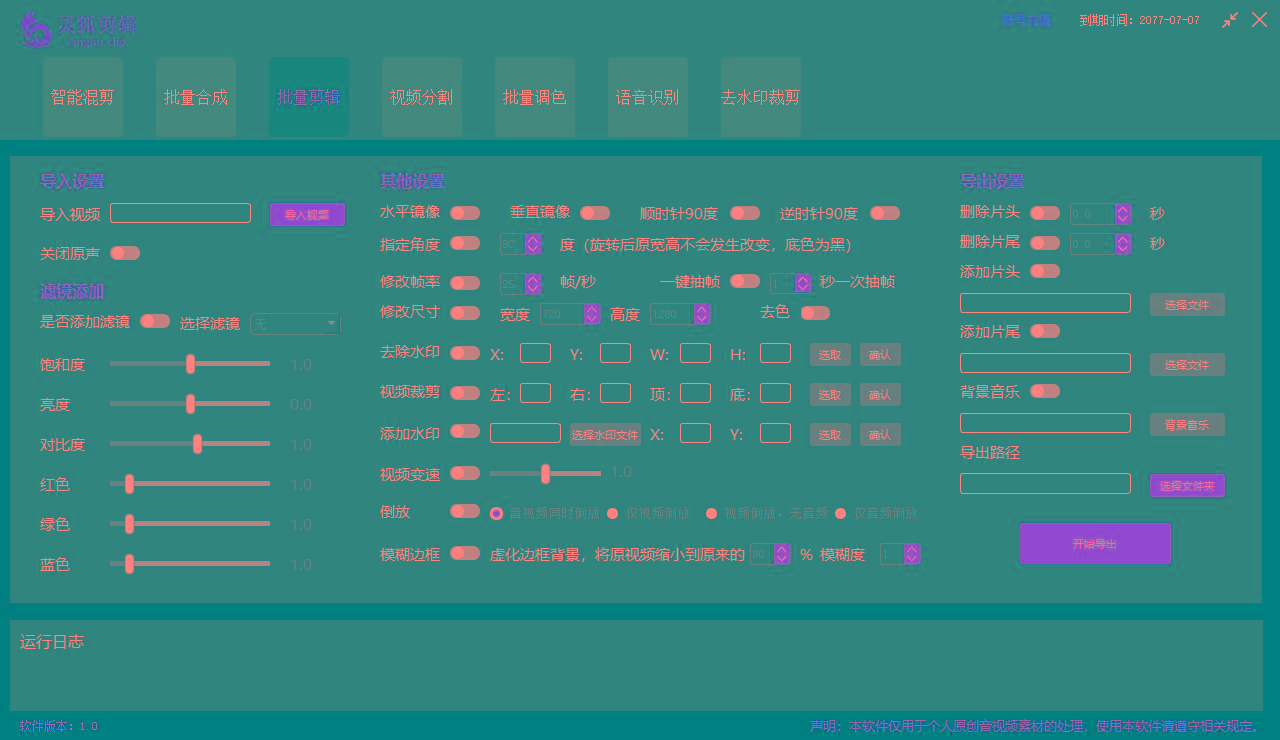Toggle the 关闭原声 mute switch
This screenshot has height=740, width=1280.
125,253
